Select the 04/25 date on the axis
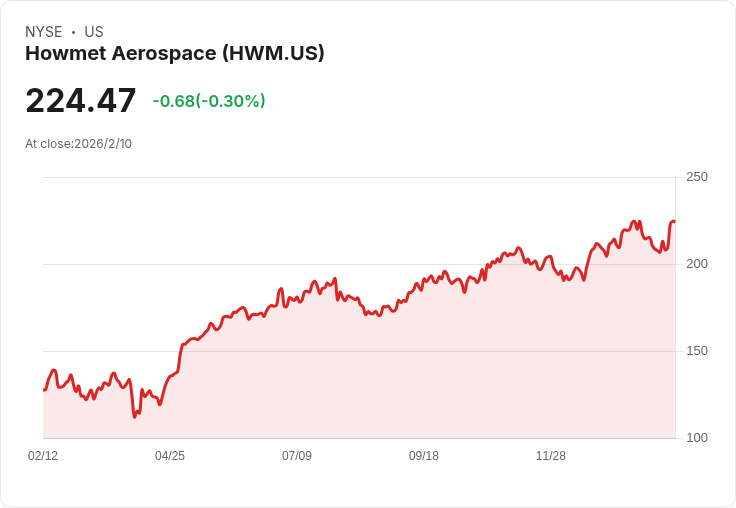This screenshot has width=736, height=508. click(x=170, y=456)
